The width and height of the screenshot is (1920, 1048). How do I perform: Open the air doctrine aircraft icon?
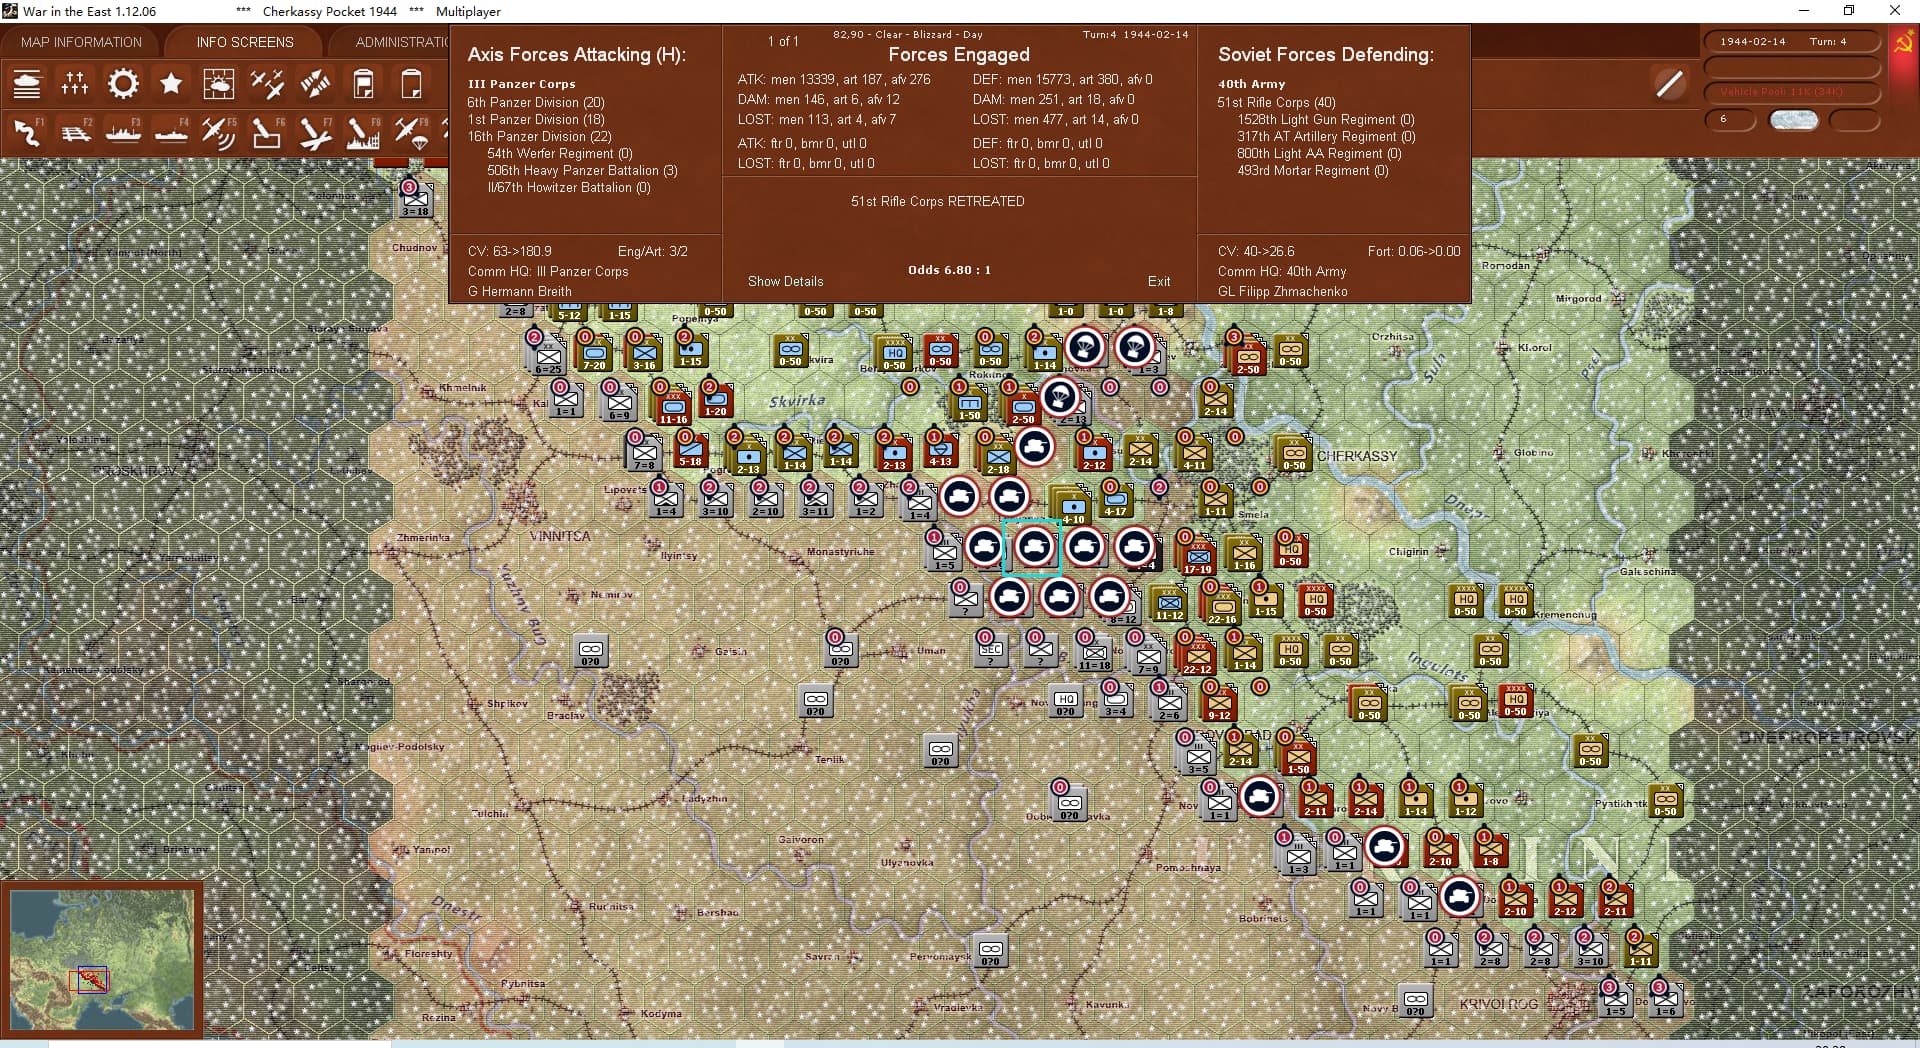click(x=267, y=84)
